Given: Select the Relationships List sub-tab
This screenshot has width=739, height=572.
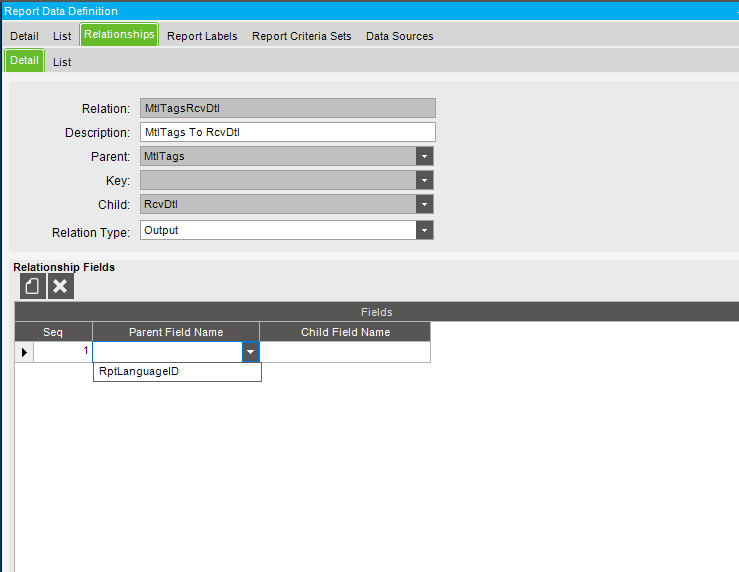Looking at the screenshot, I should click(62, 62).
